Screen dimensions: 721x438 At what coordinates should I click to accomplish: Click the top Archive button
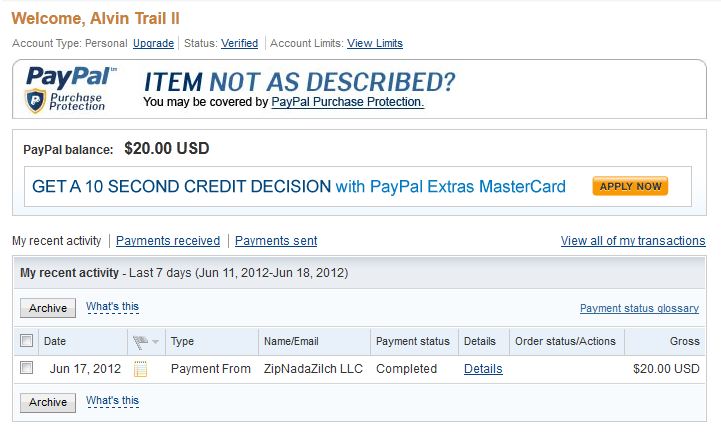coord(48,308)
